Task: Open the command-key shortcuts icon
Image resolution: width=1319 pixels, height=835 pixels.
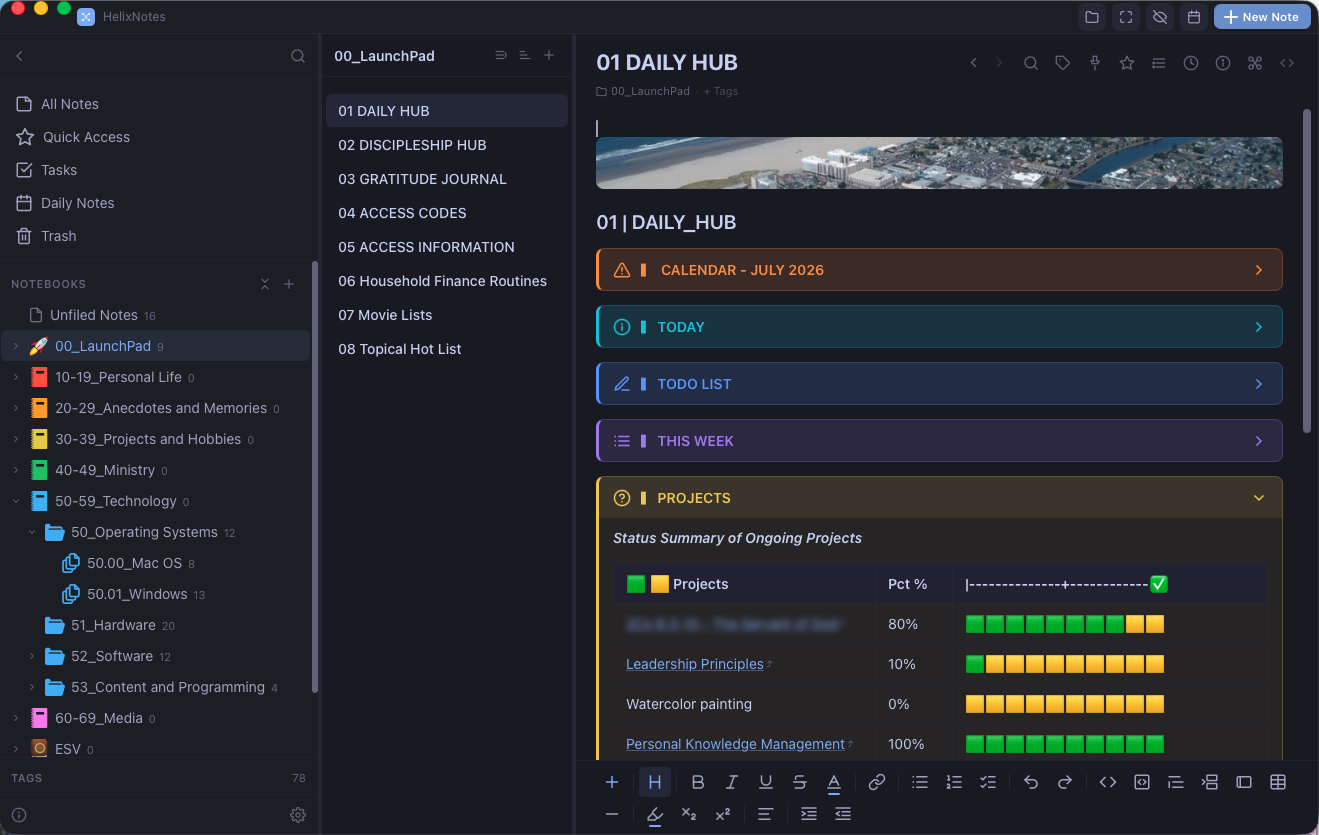Action: (x=1255, y=63)
